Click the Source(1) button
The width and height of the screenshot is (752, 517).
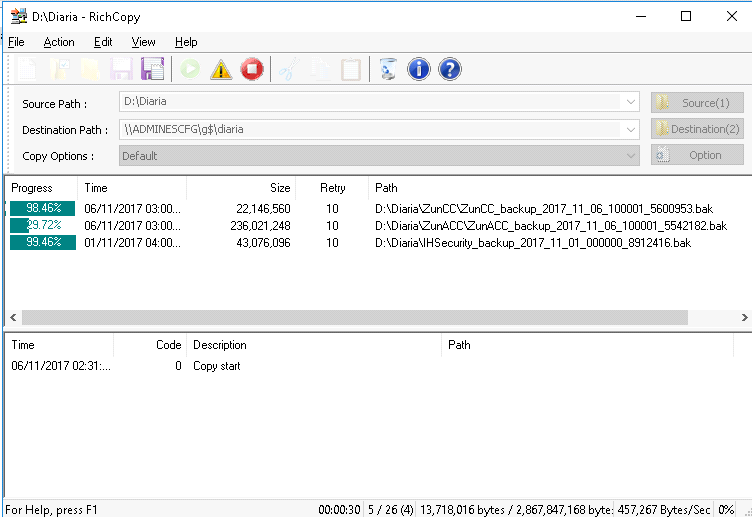697,103
